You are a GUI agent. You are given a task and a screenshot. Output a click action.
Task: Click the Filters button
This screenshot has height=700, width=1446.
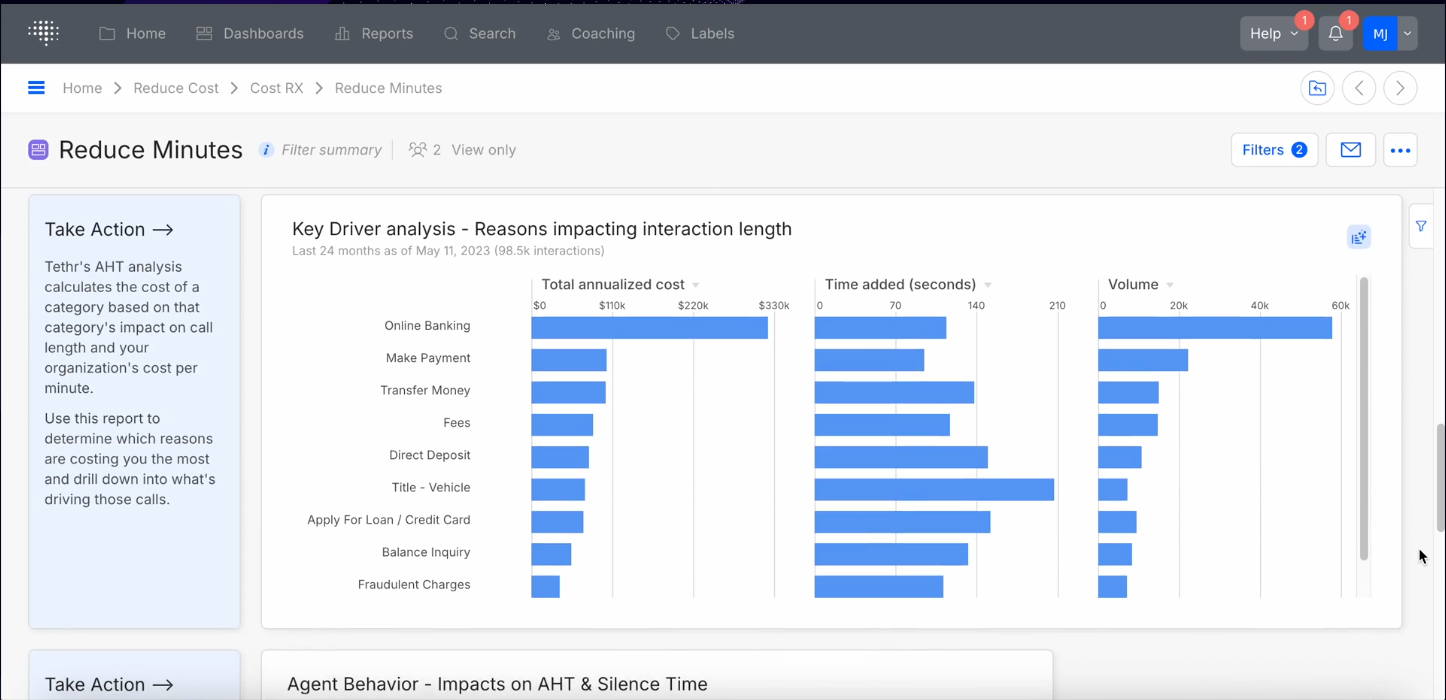(x=1274, y=150)
